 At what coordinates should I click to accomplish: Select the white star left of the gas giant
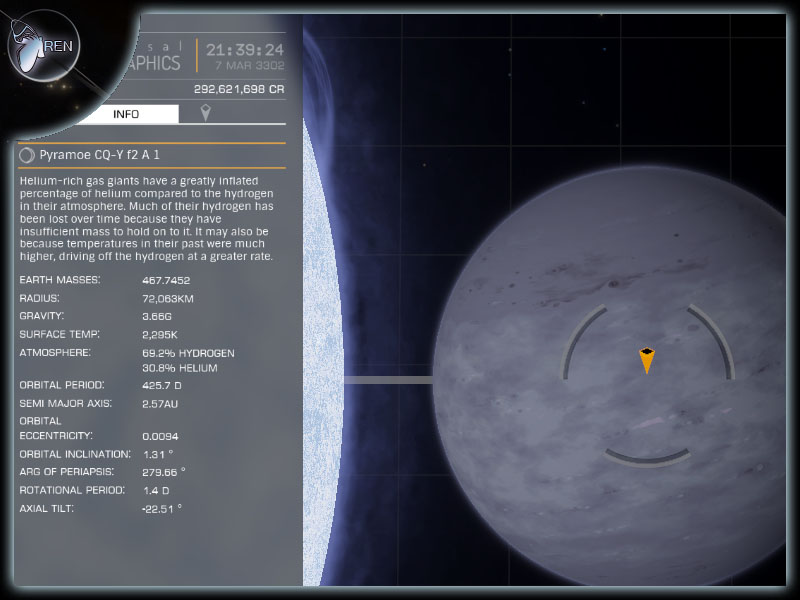[323, 352]
